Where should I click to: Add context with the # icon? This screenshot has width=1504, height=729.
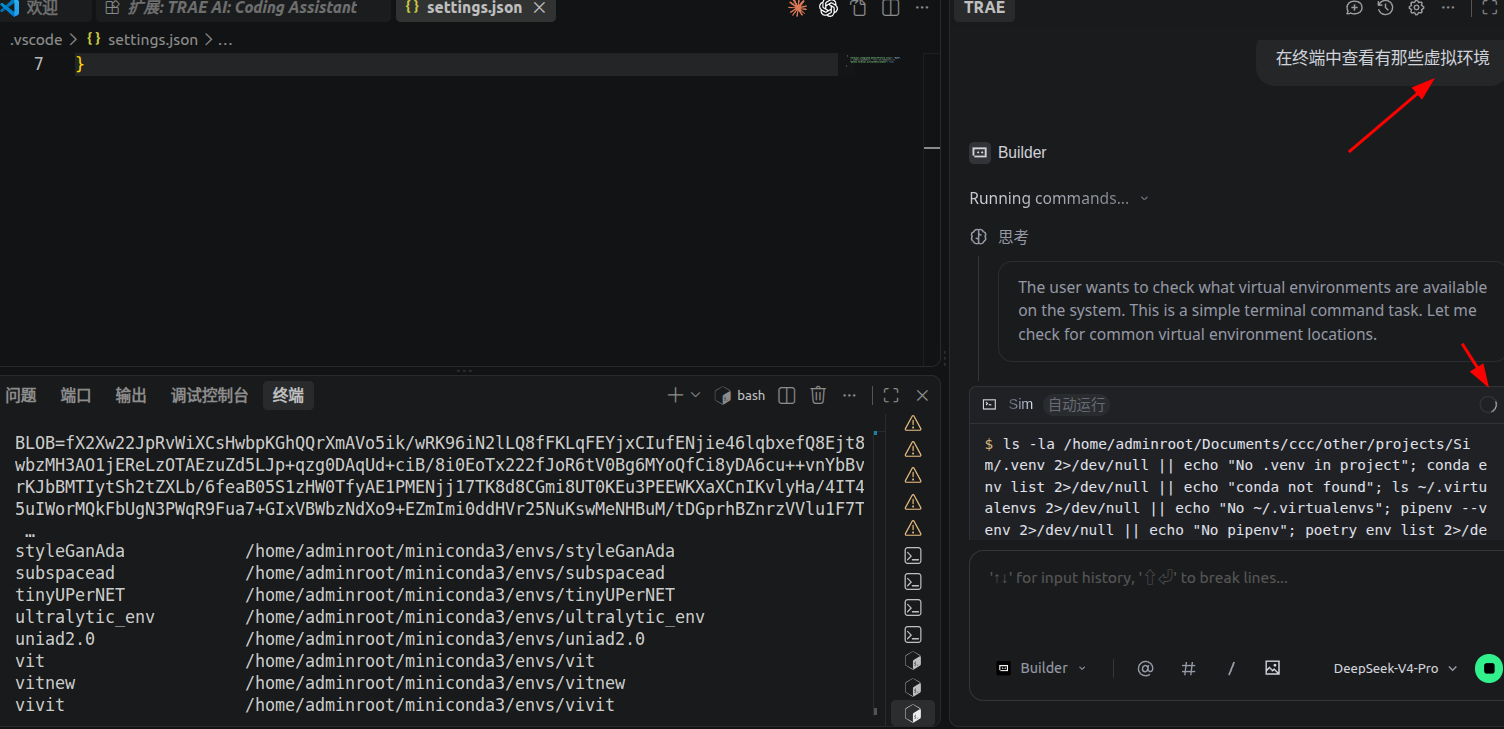coord(1188,668)
